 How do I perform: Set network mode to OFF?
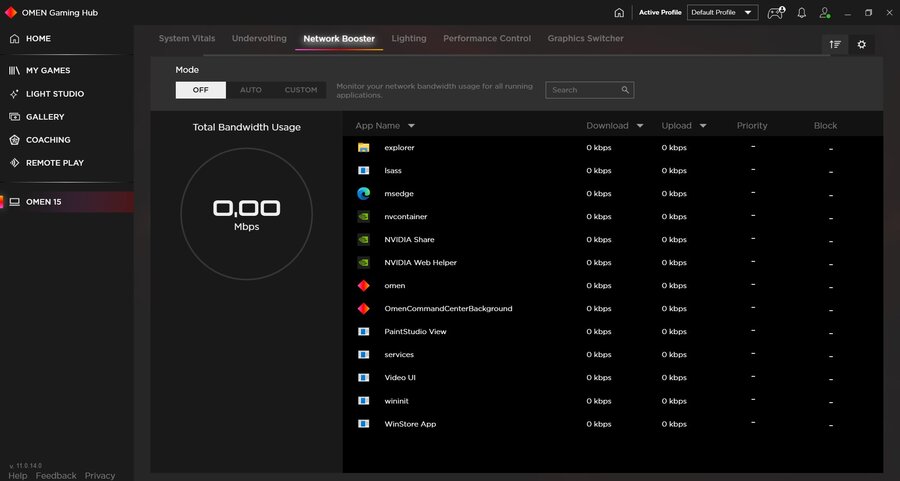coord(201,90)
